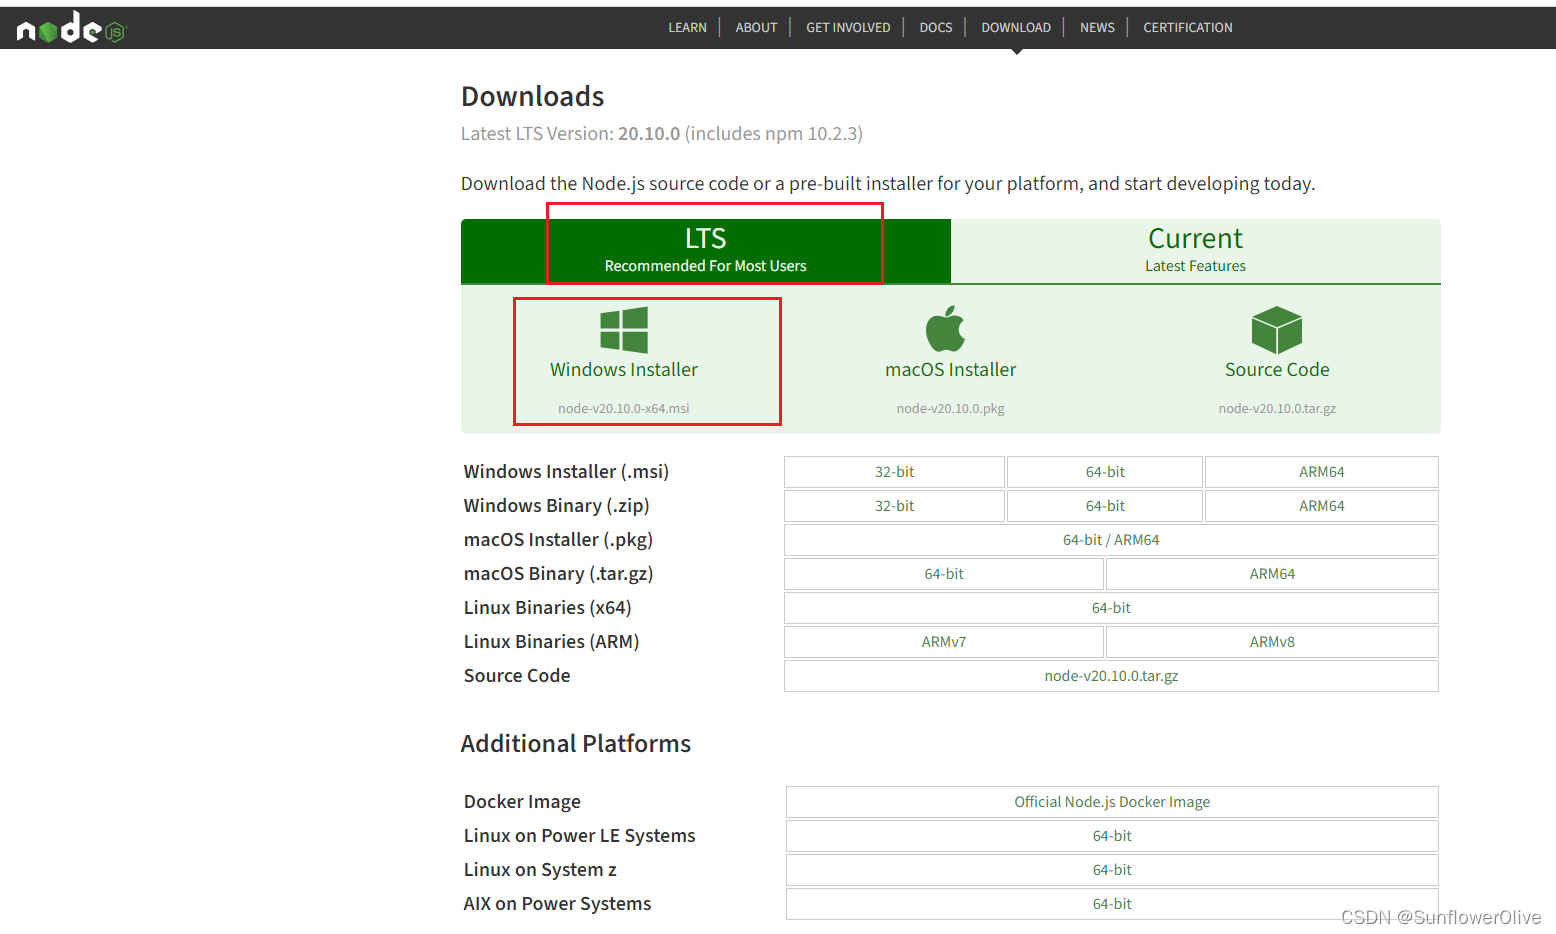Open the NEWS menu item
Viewport: 1556px width, 934px height.
pos(1097,28)
